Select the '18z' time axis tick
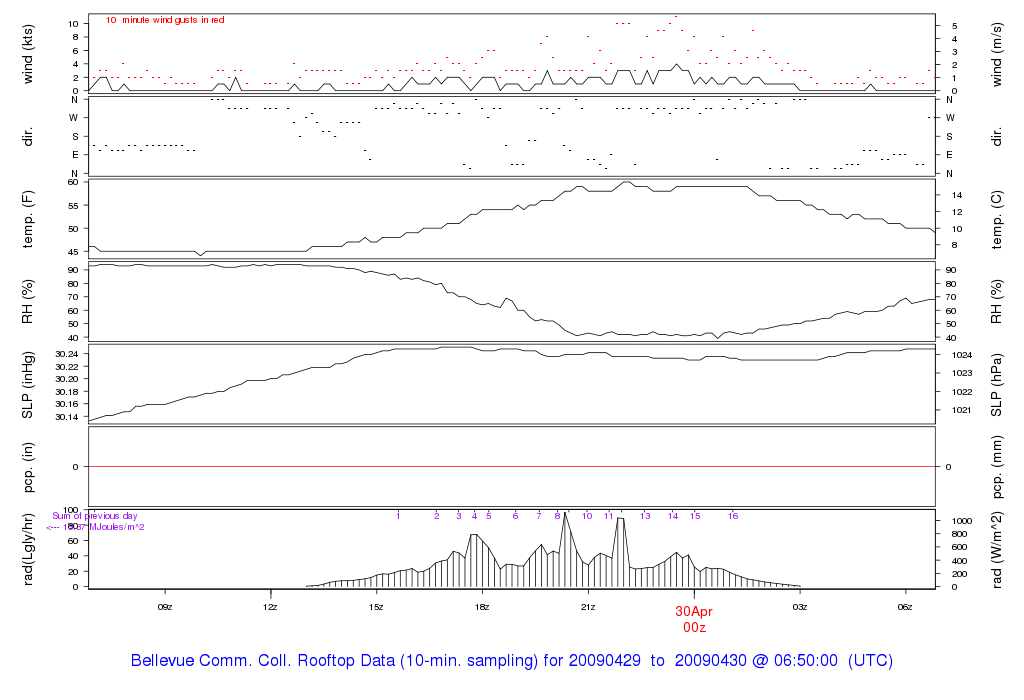This screenshot has height=700, width=1024. tap(482, 607)
